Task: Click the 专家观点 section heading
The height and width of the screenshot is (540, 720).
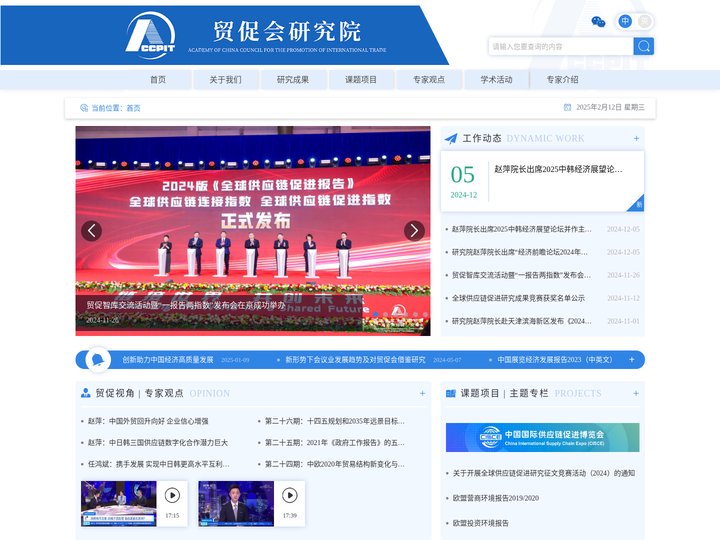Action: pyautogui.click(x=164, y=394)
